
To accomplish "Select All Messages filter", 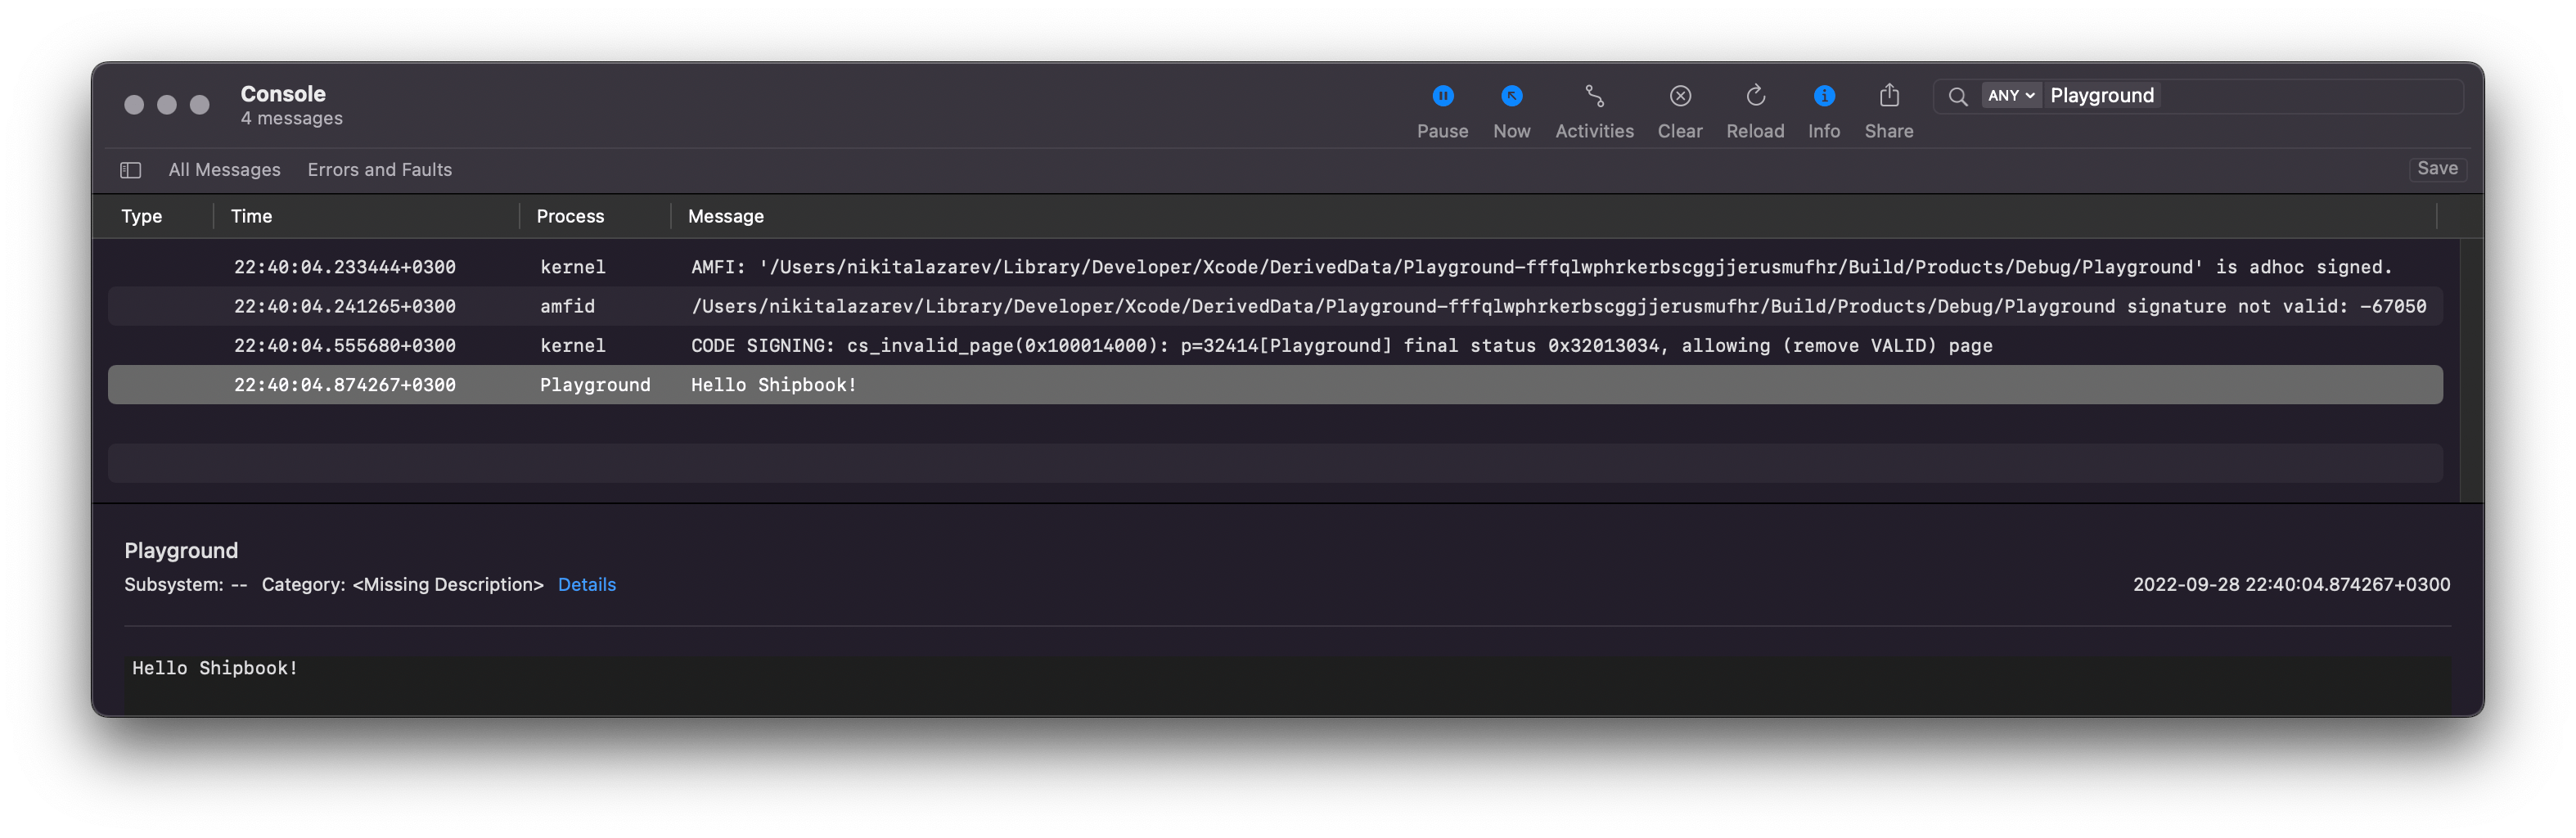I will [224, 169].
